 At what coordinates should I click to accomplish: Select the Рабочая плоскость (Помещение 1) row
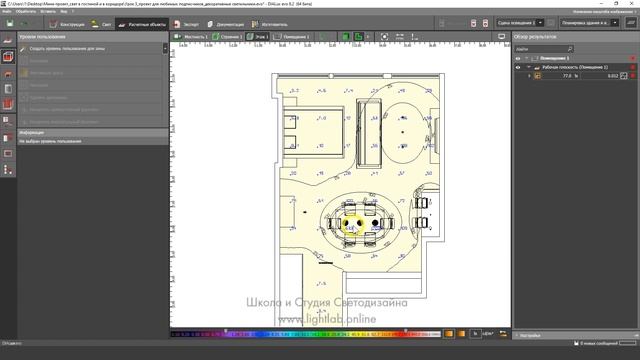click(575, 67)
